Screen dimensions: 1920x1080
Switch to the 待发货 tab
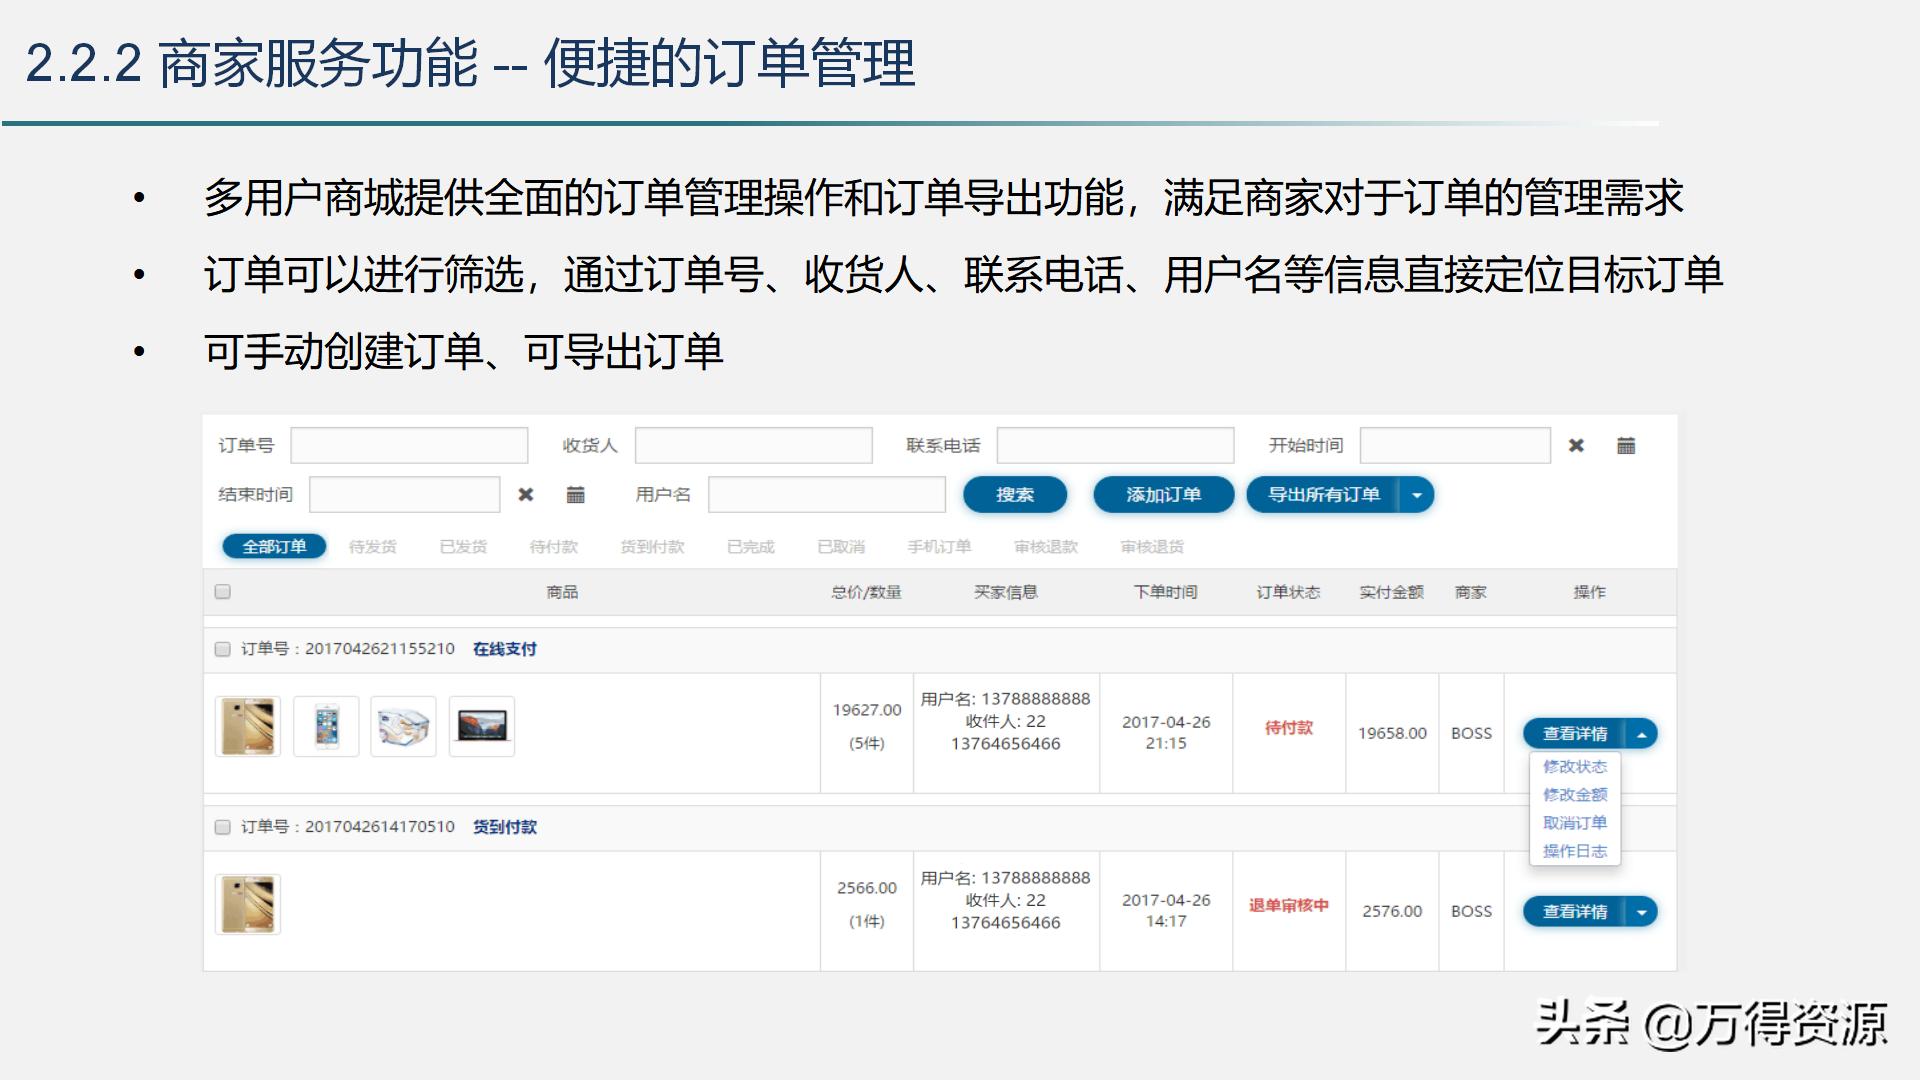[x=374, y=546]
